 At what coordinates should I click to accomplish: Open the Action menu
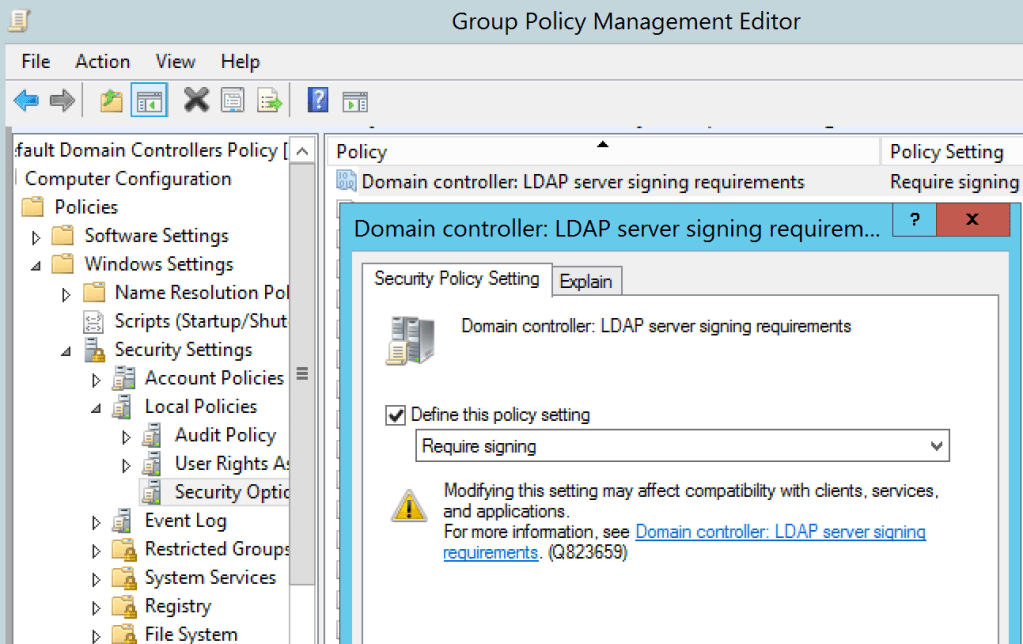coord(102,62)
